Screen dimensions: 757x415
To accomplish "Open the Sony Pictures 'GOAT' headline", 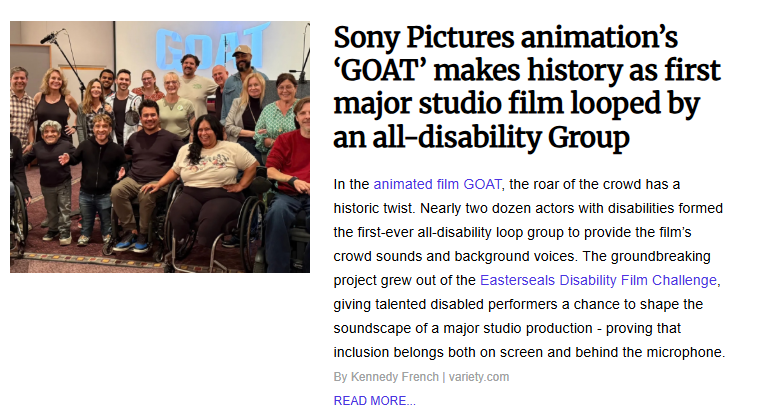I will point(526,88).
